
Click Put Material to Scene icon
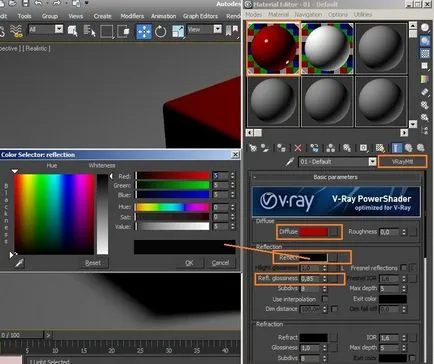click(265, 148)
